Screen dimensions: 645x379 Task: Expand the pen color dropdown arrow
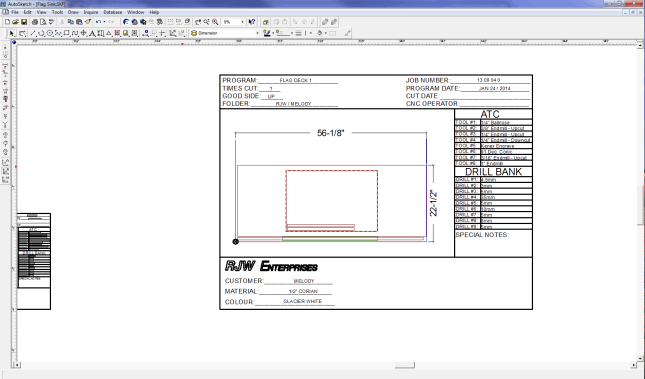[273, 33]
